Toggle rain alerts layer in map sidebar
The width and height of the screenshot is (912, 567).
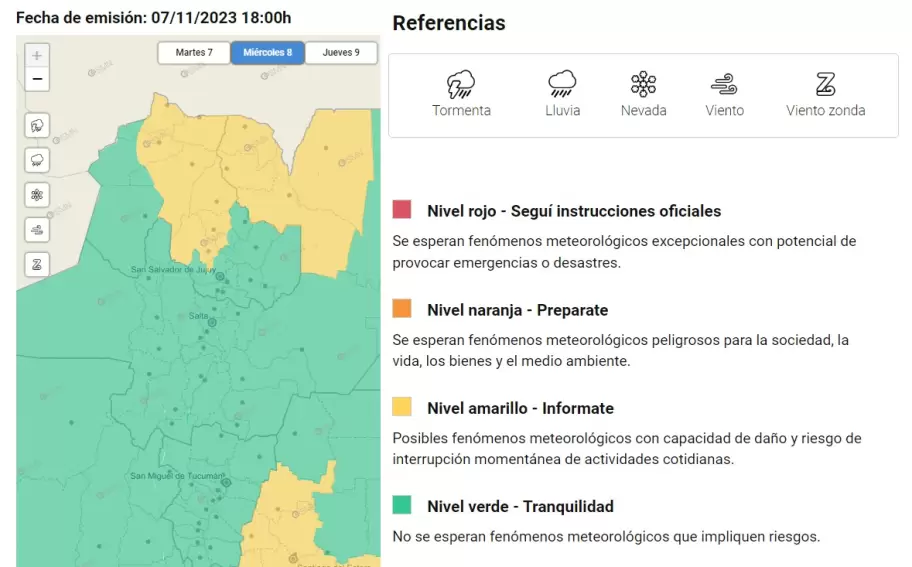(37, 160)
